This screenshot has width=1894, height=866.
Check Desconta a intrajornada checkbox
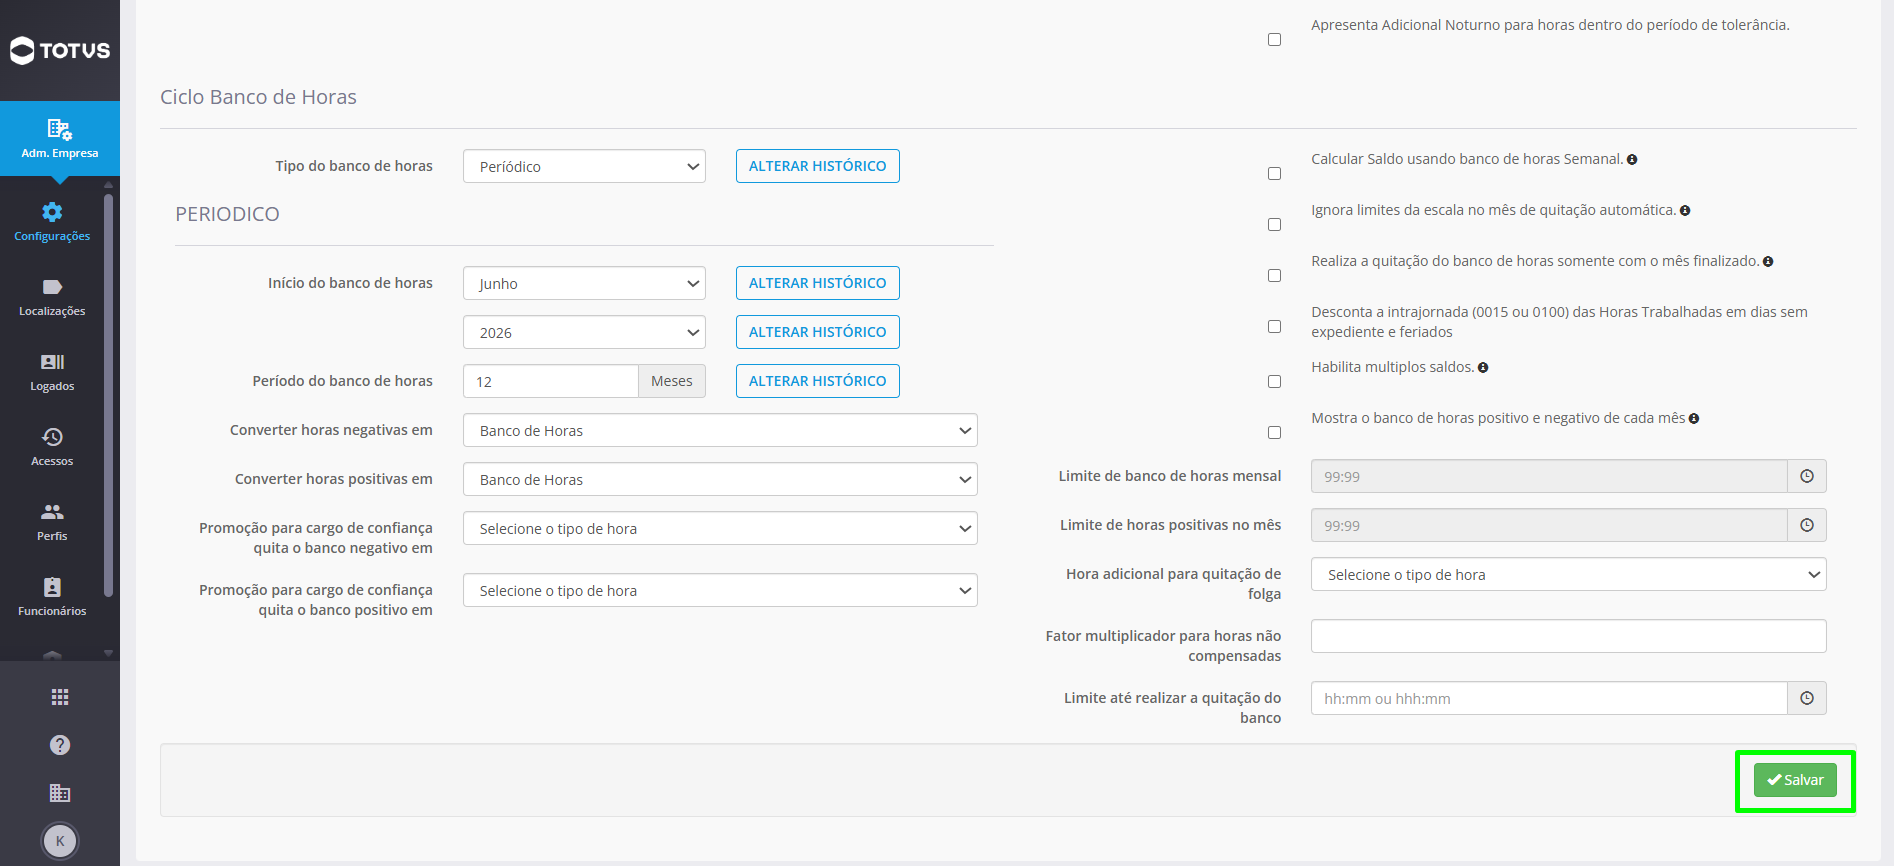(x=1274, y=327)
